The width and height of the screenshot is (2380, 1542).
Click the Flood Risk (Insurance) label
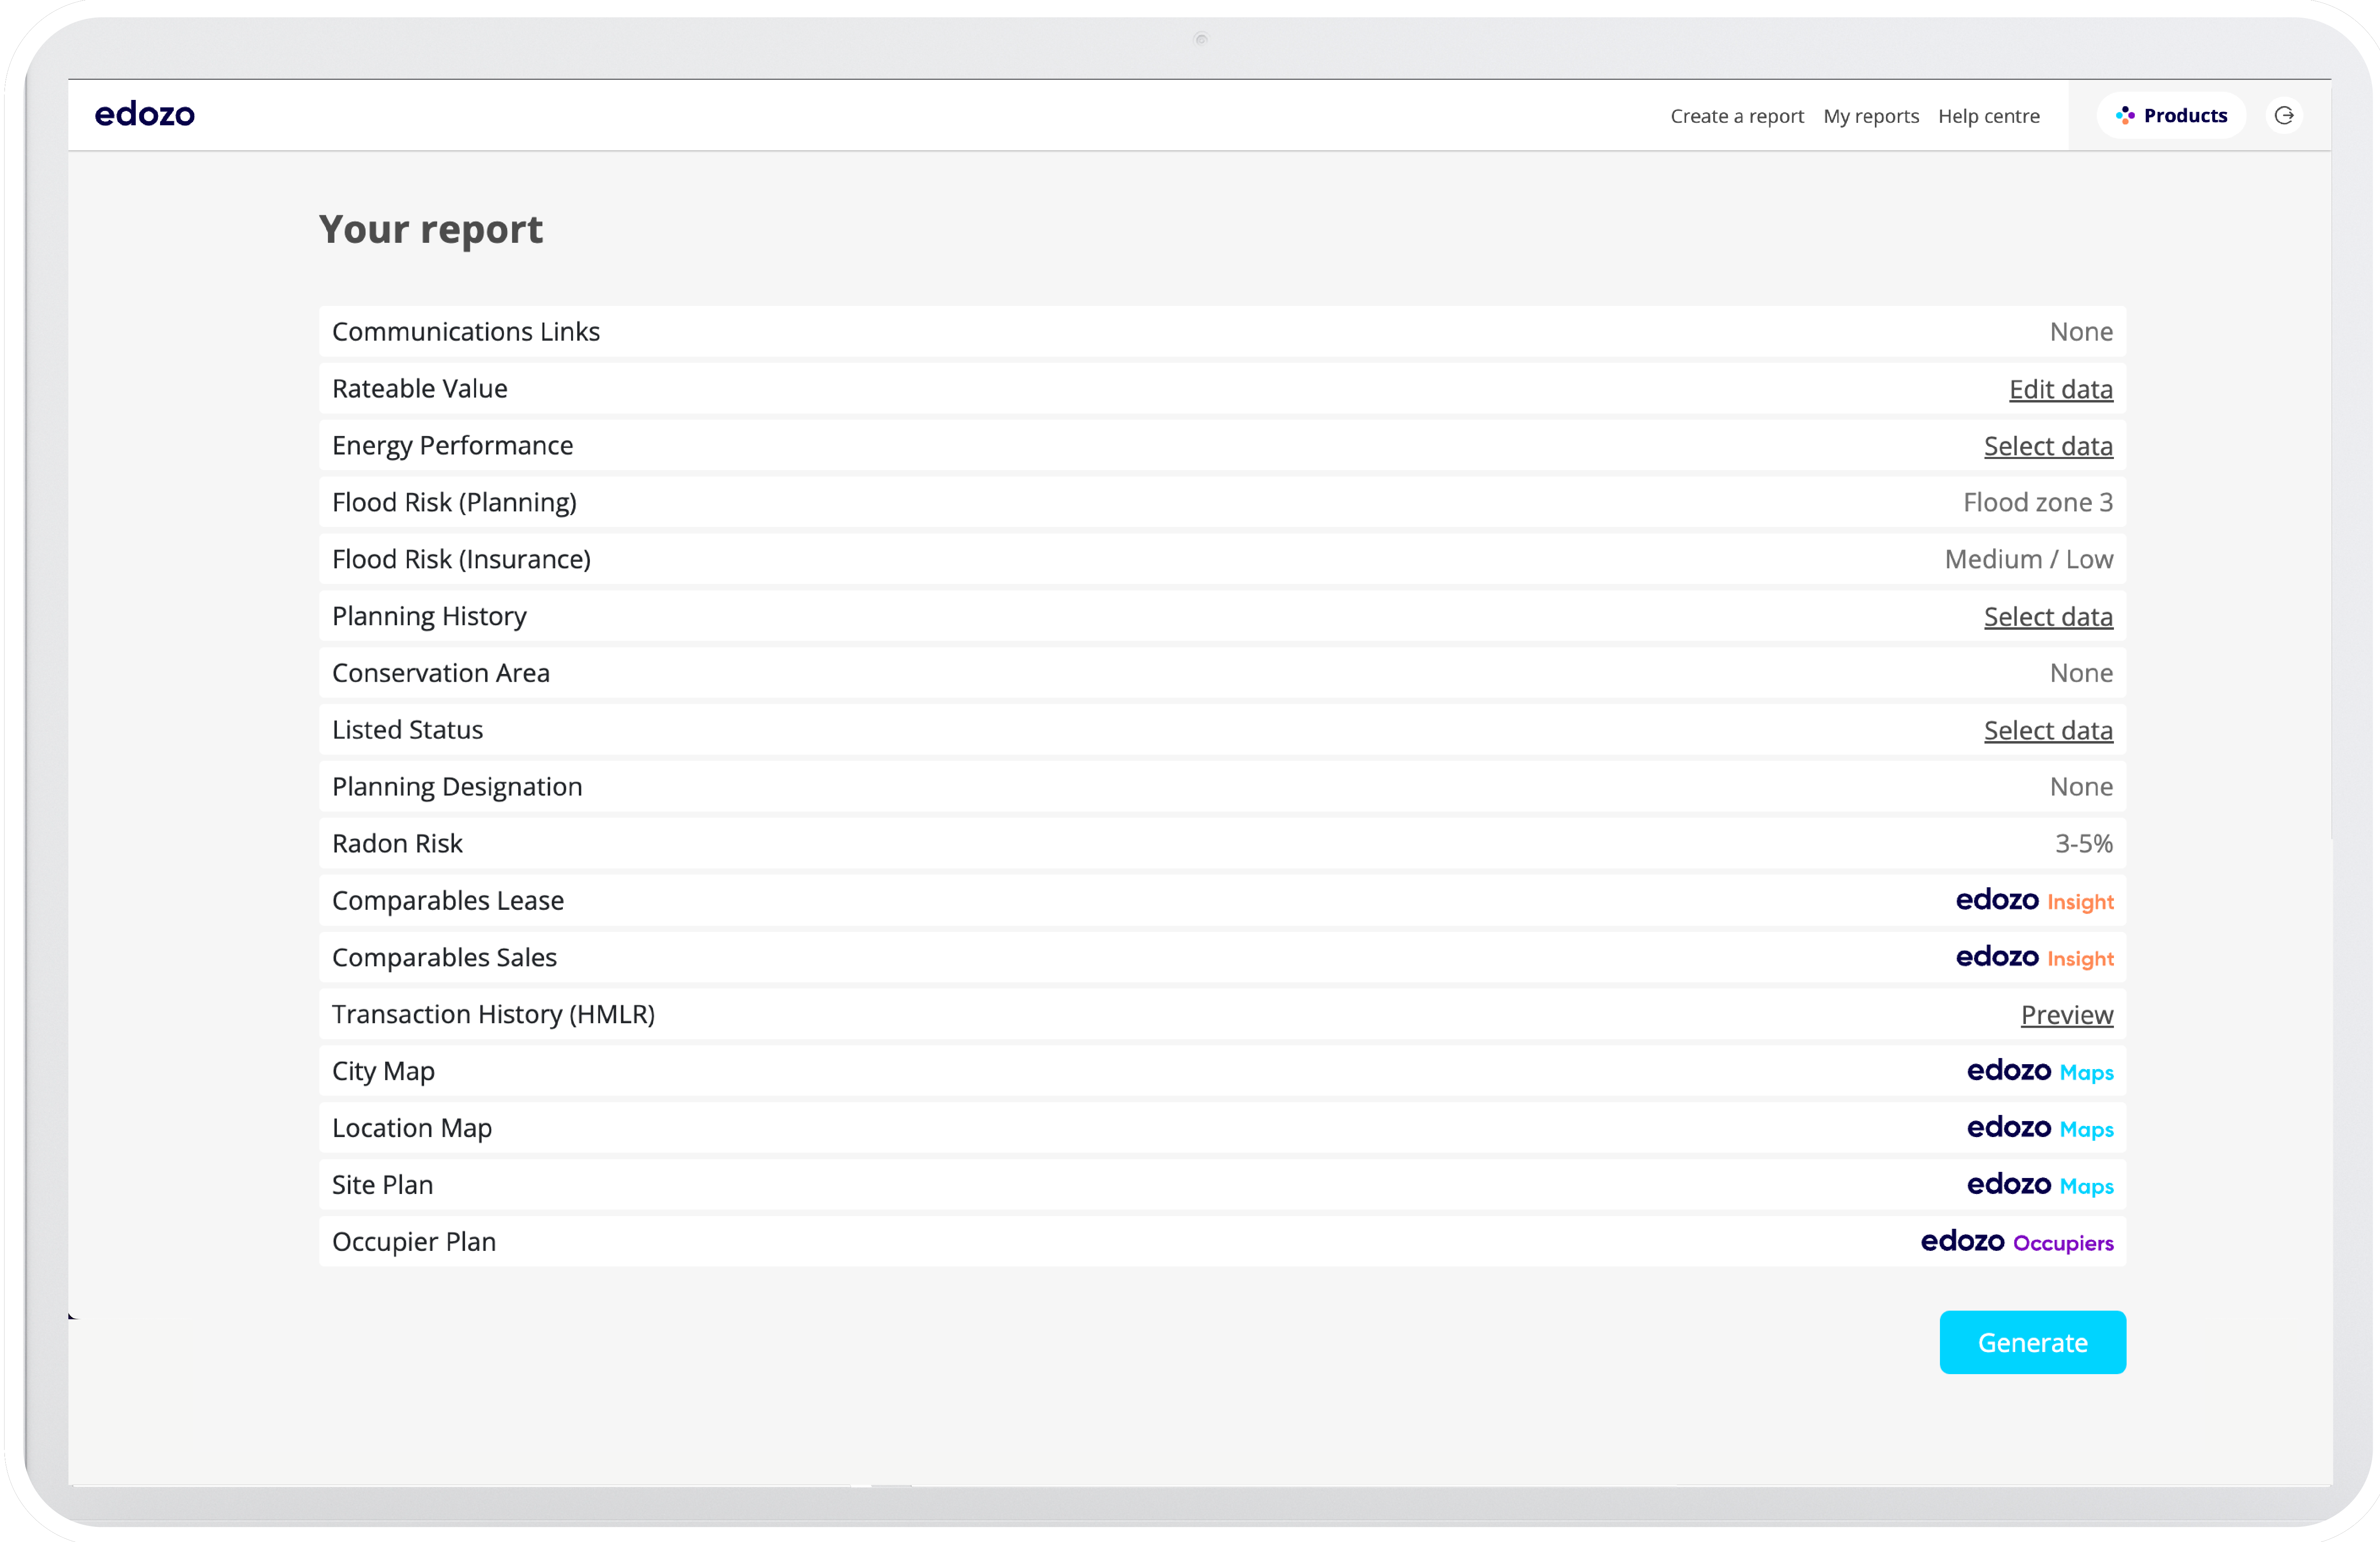[x=462, y=560]
